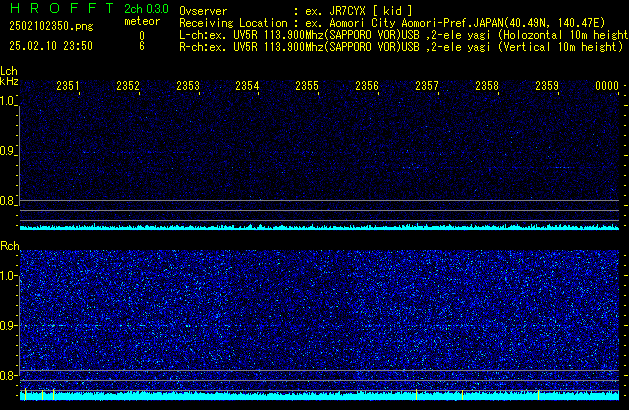Image resolution: width=629 pixels, height=410 pixels.
Task: Select the L-ch UV5R horizontal yagi line
Action: (x=404, y=35)
